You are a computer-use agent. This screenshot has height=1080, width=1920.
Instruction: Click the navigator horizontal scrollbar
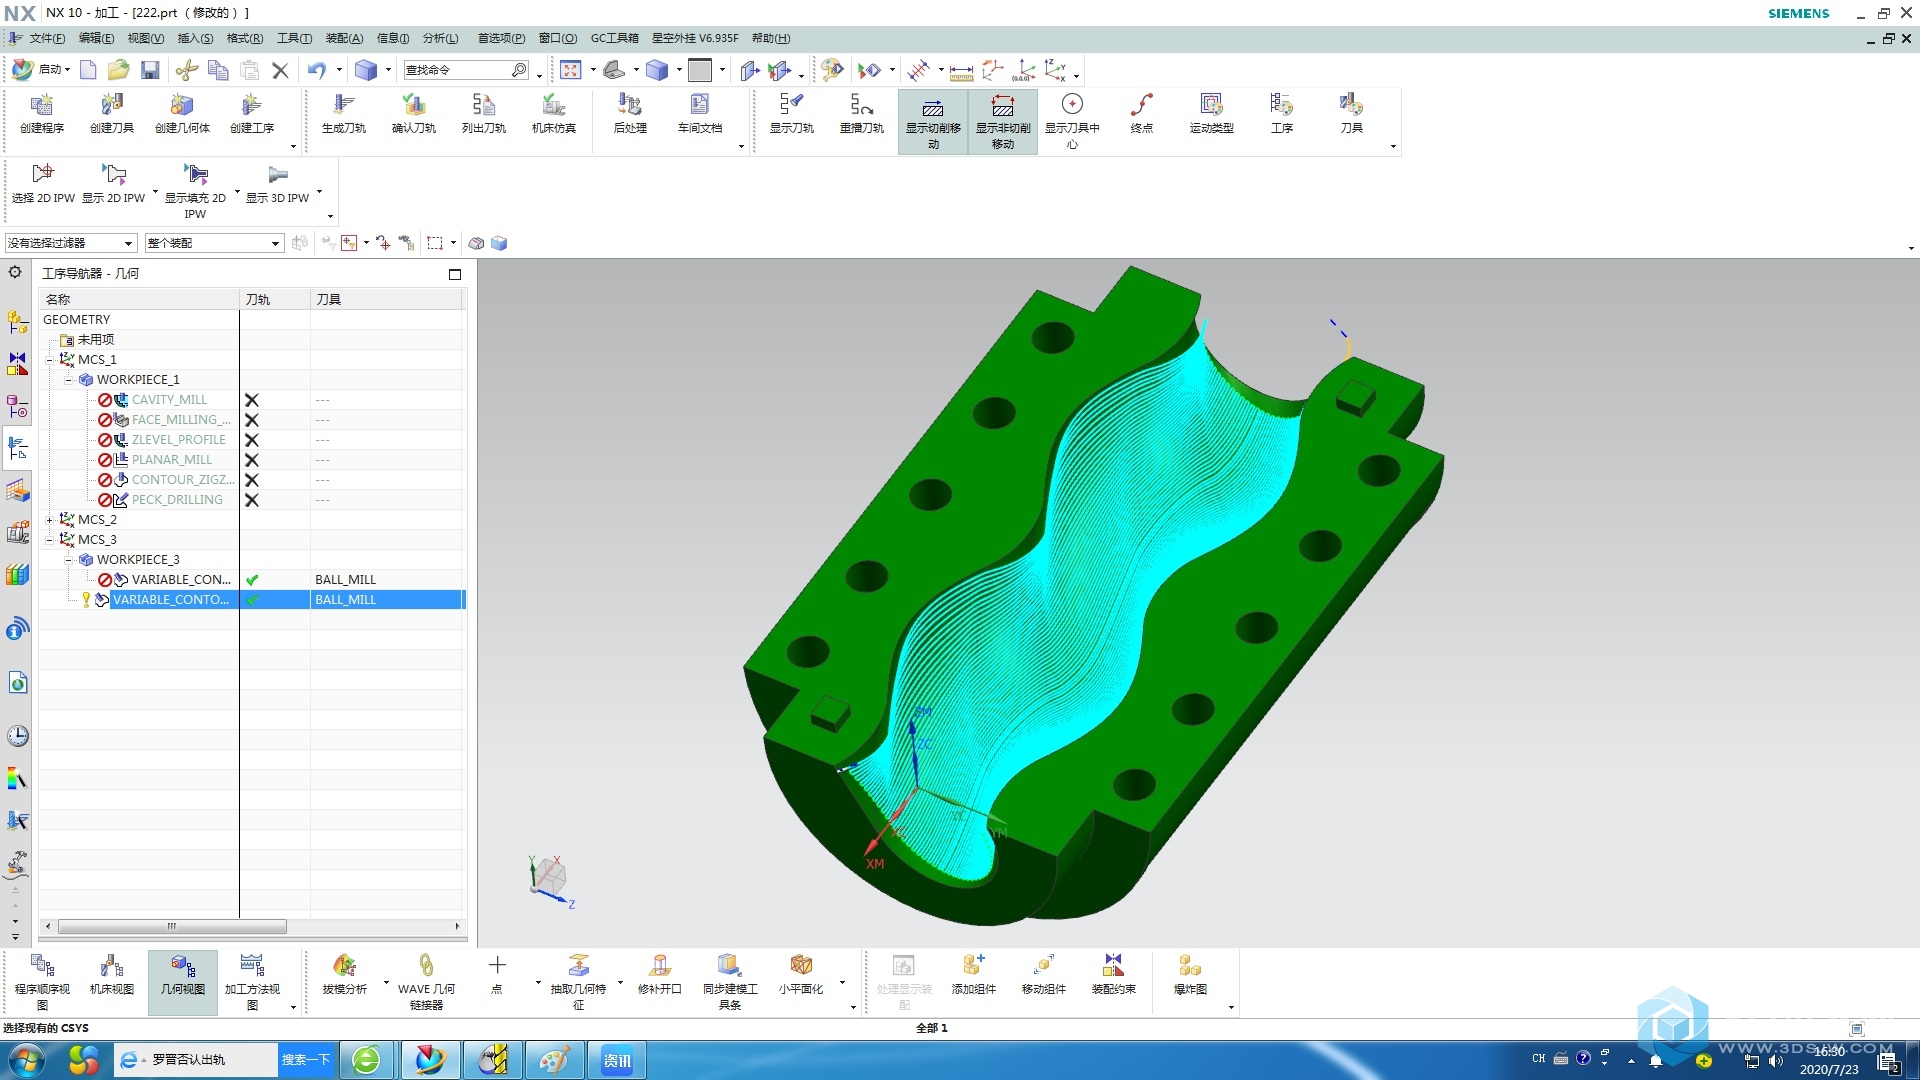pyautogui.click(x=172, y=926)
